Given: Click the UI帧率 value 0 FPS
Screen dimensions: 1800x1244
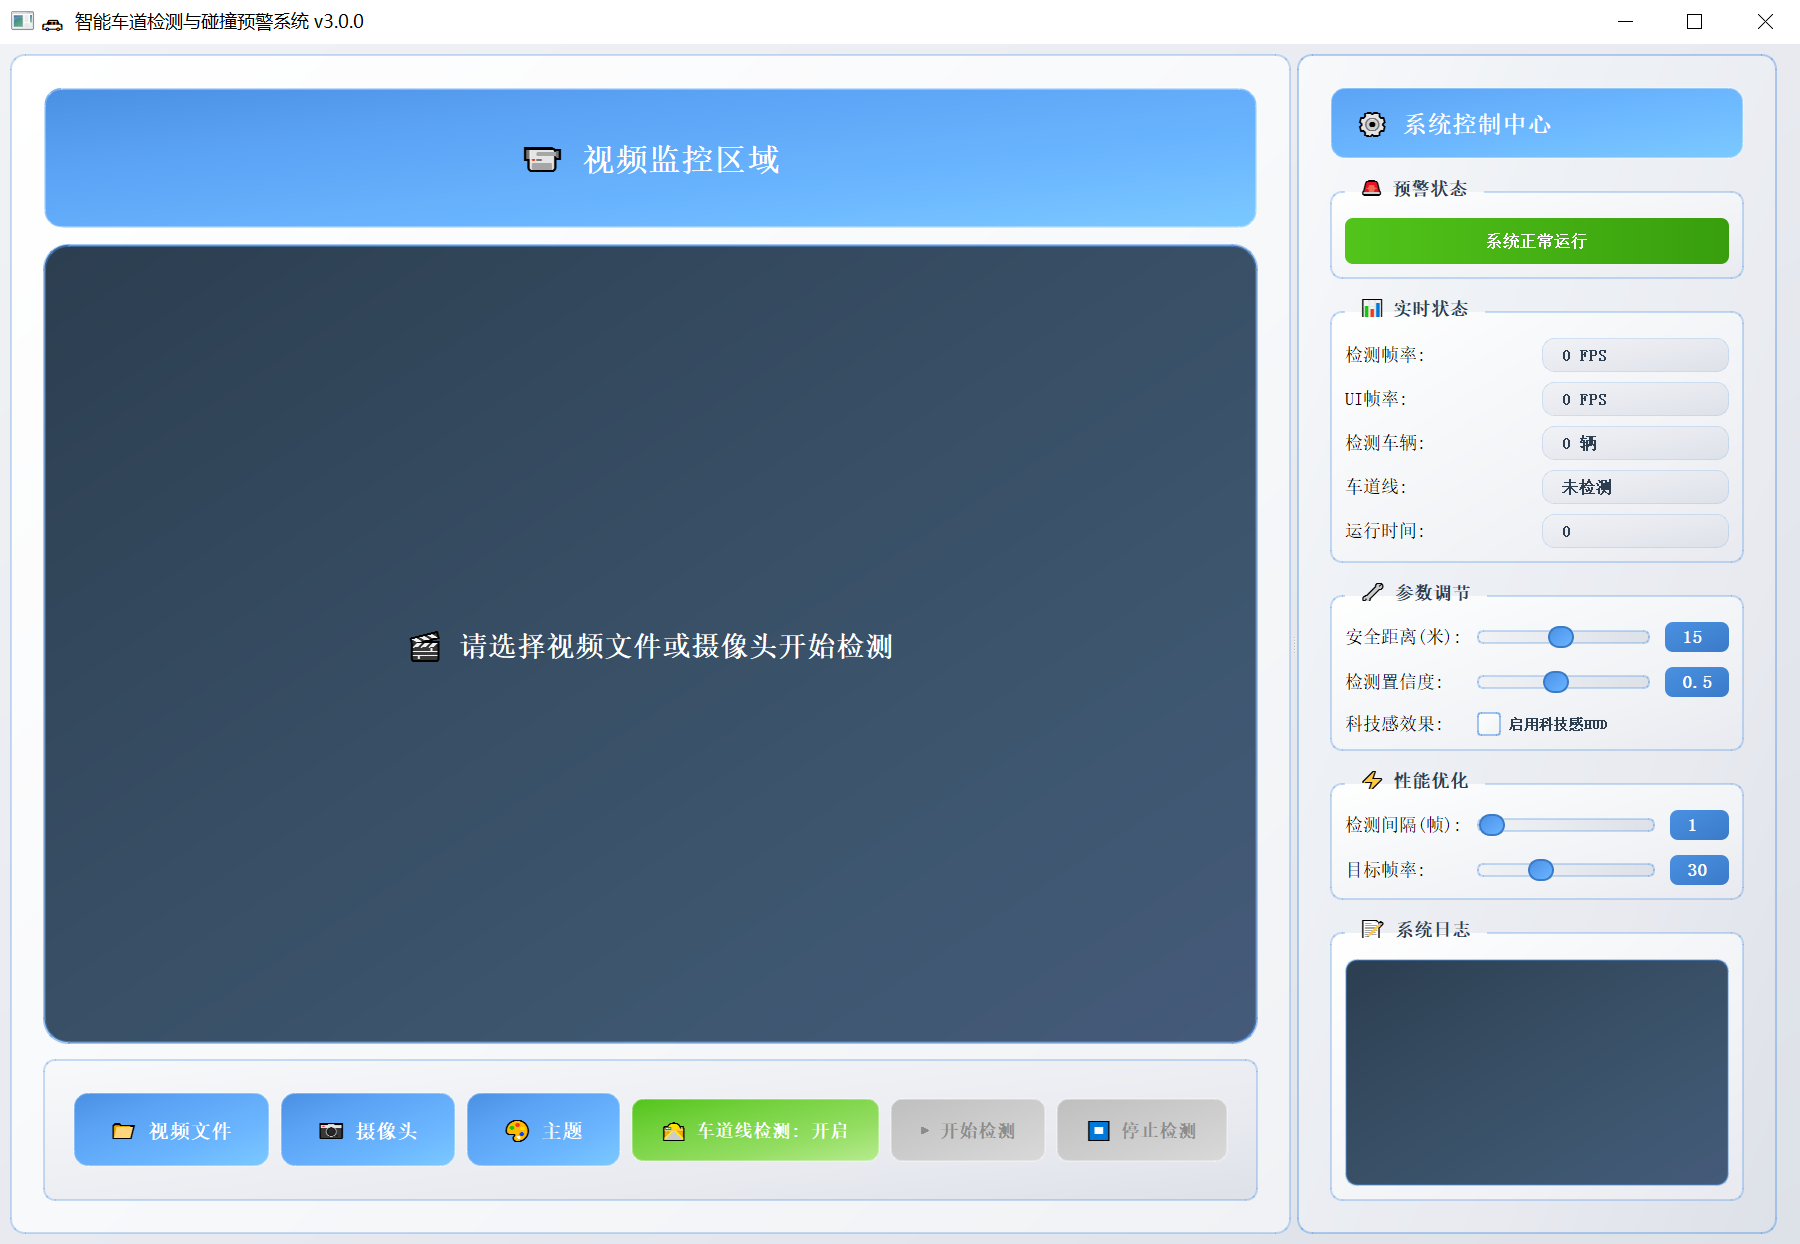Looking at the screenshot, I should click(1635, 399).
